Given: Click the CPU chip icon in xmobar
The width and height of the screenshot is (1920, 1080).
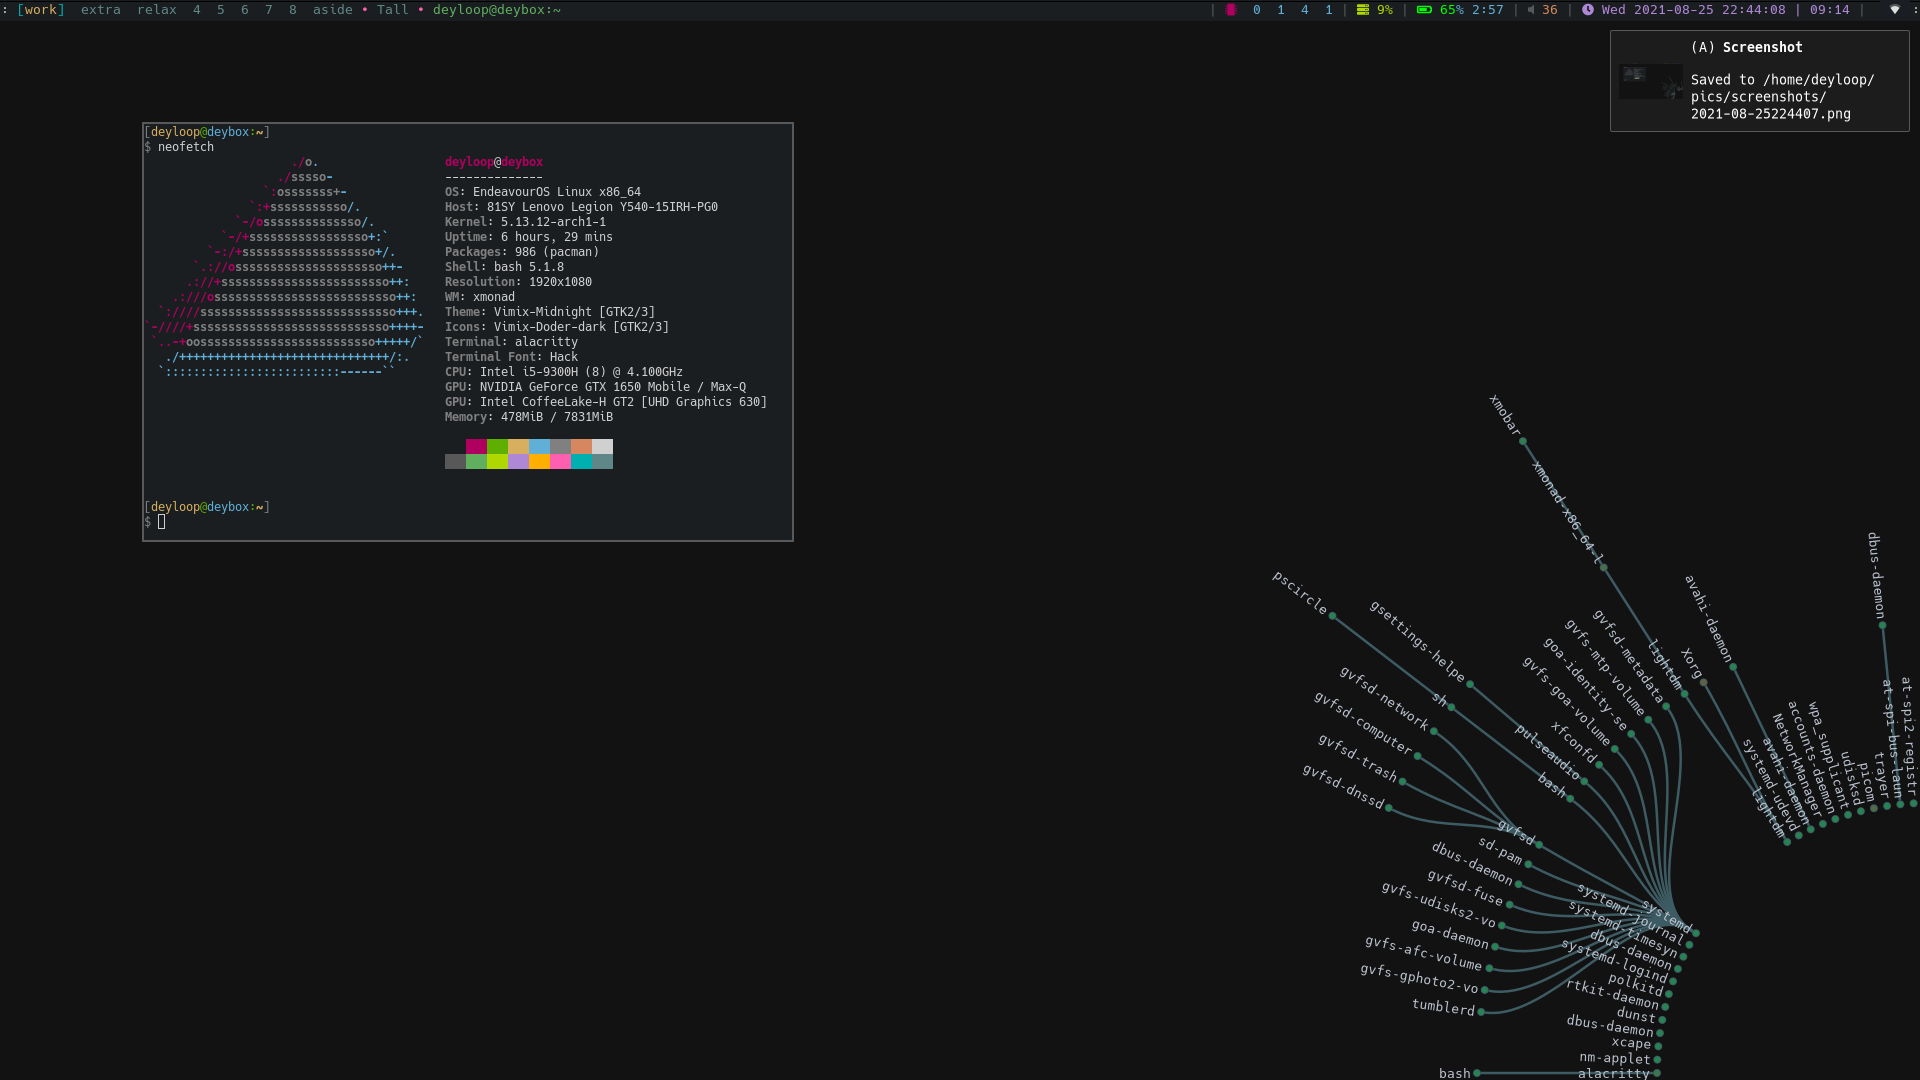Looking at the screenshot, I should pos(1231,10).
